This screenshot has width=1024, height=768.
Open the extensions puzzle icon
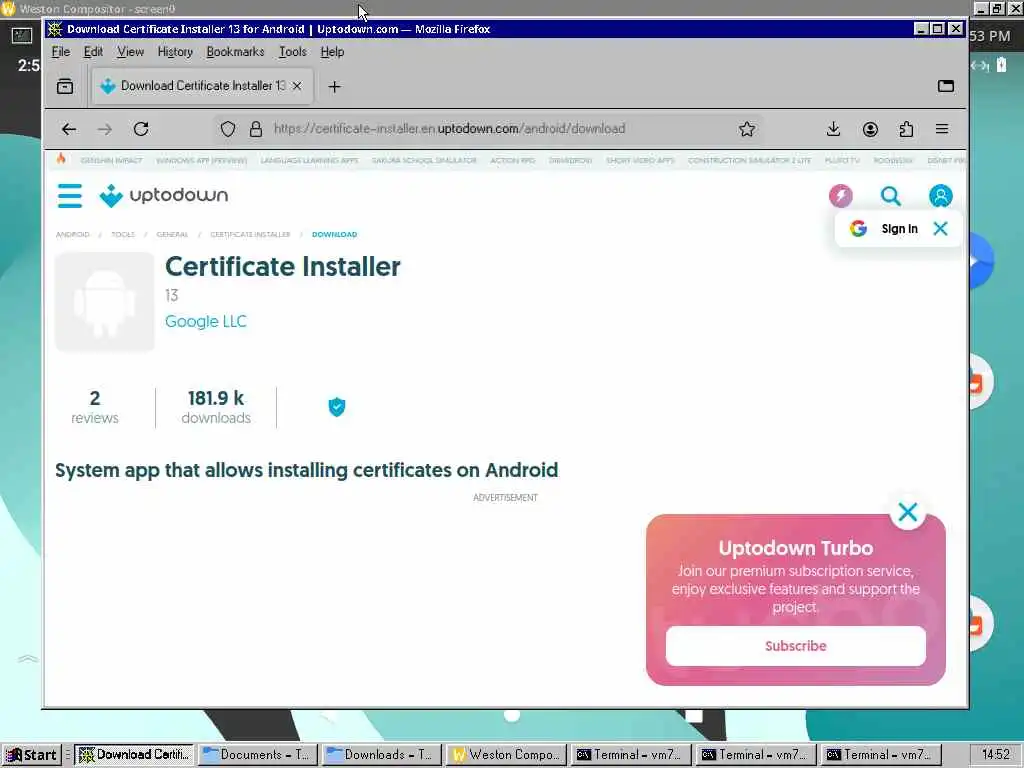(x=906, y=129)
